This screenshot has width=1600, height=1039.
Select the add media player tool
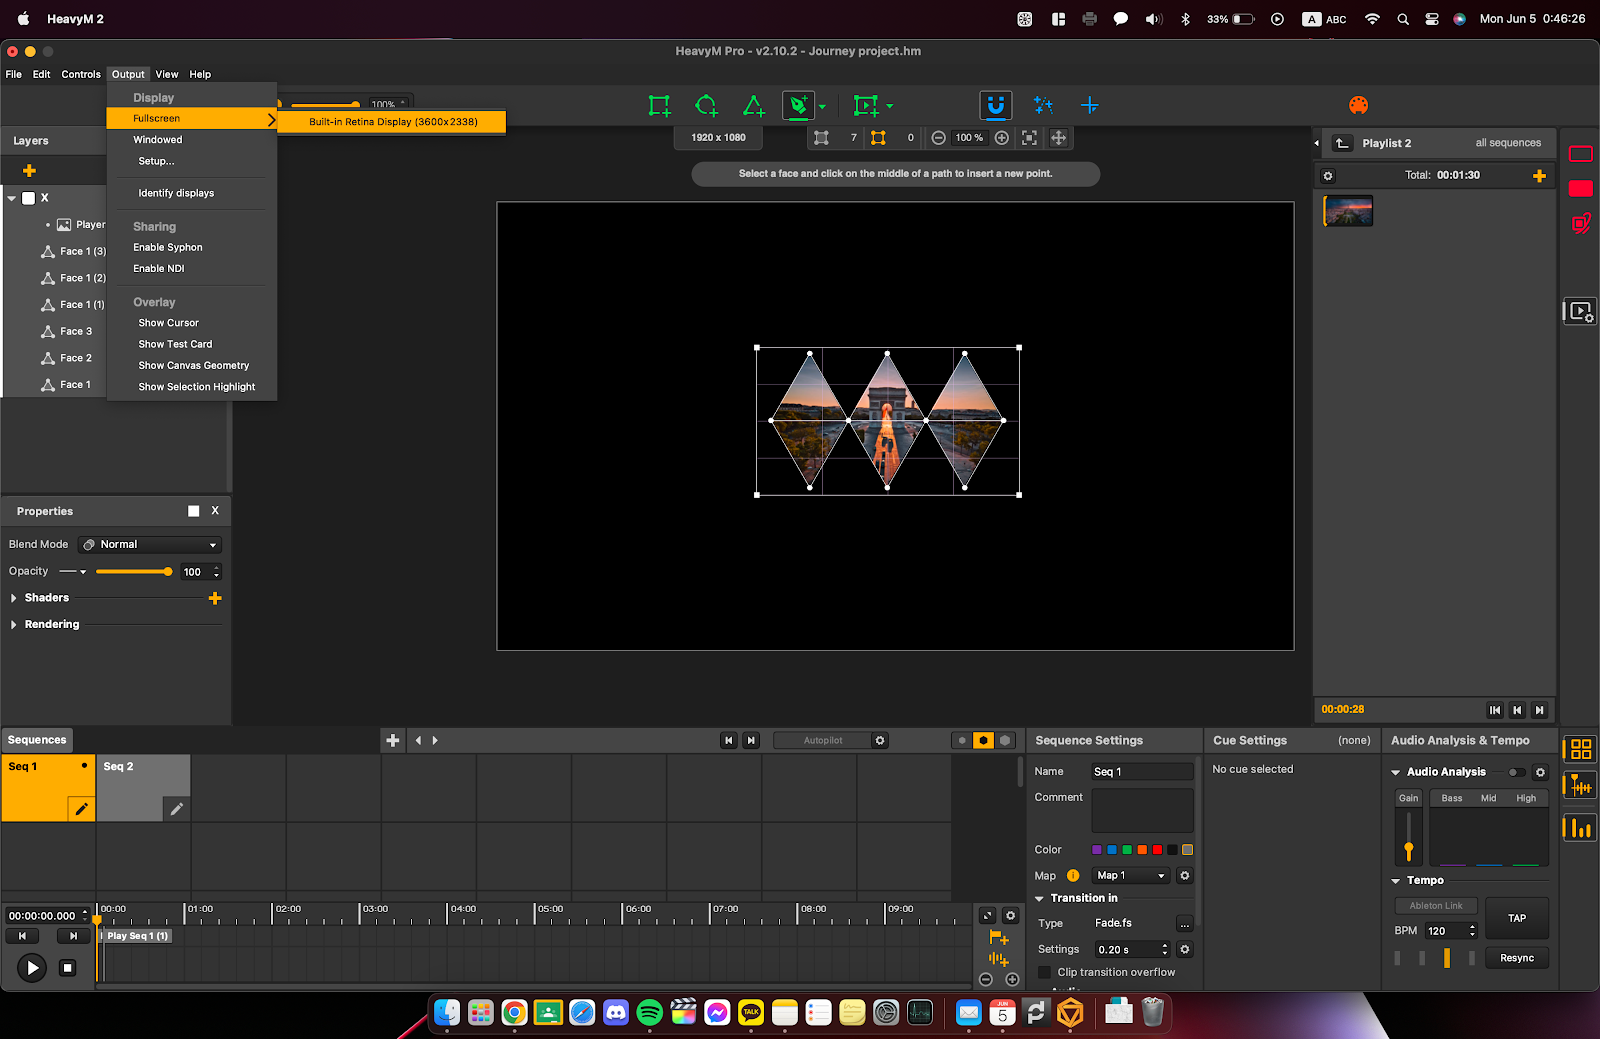coord(866,106)
